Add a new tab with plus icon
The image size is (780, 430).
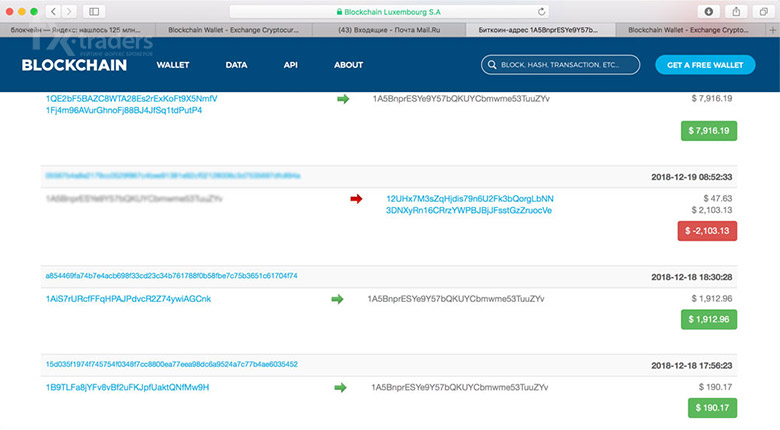(x=773, y=30)
